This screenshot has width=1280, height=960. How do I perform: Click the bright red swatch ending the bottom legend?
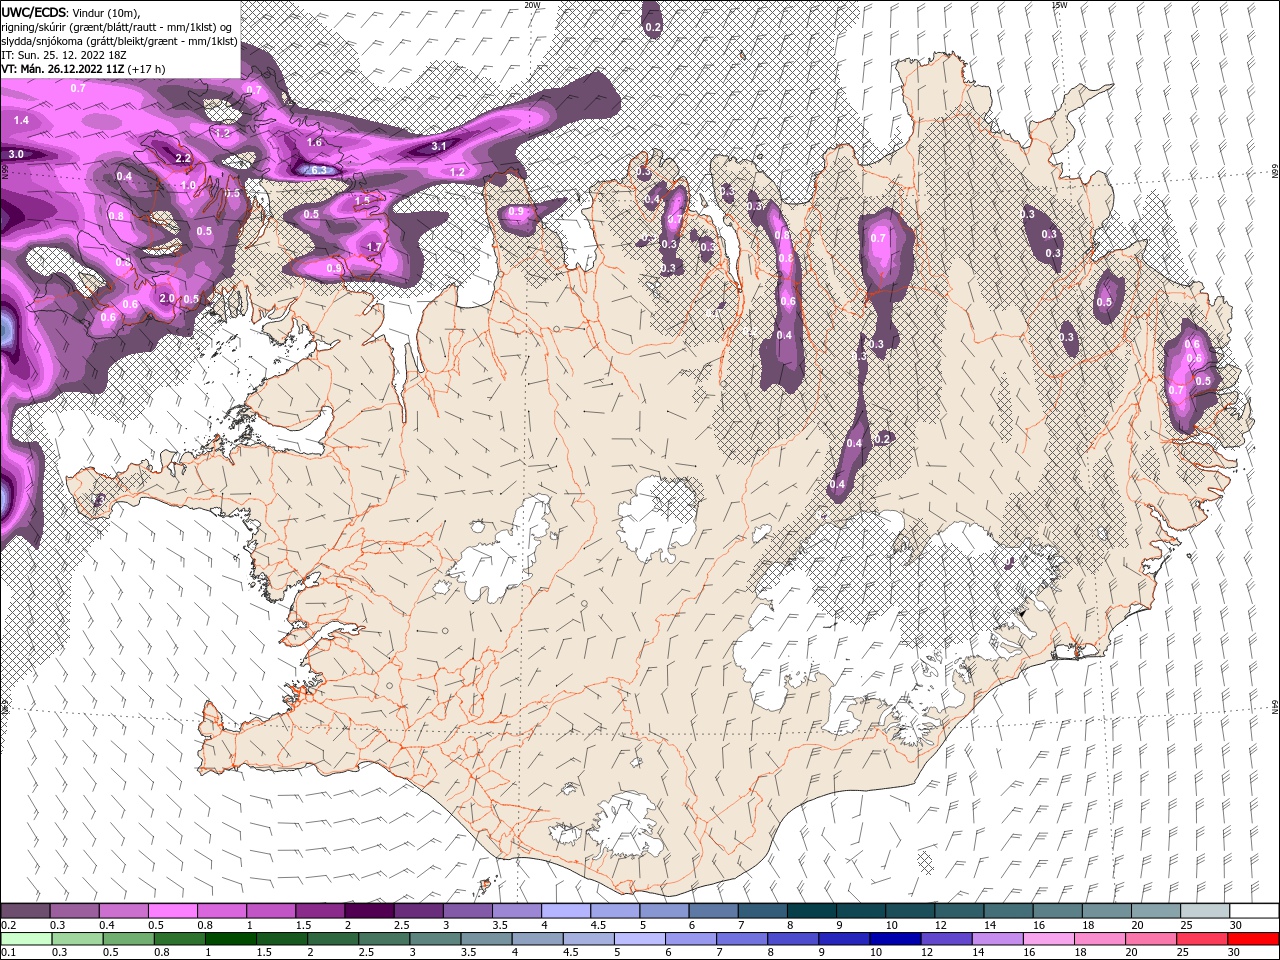pyautogui.click(x=1253, y=939)
